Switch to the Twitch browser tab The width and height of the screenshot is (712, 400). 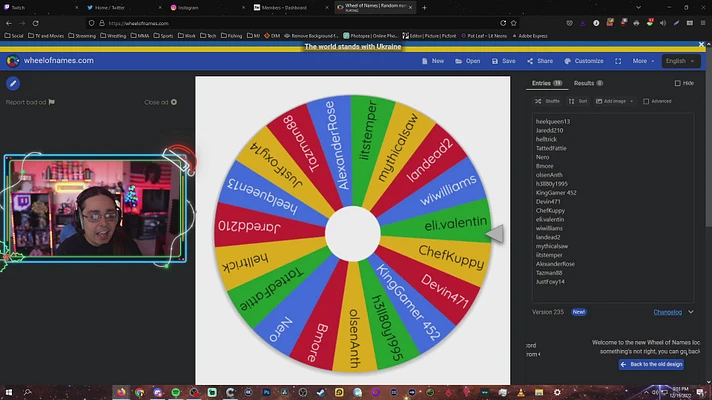tap(41, 7)
